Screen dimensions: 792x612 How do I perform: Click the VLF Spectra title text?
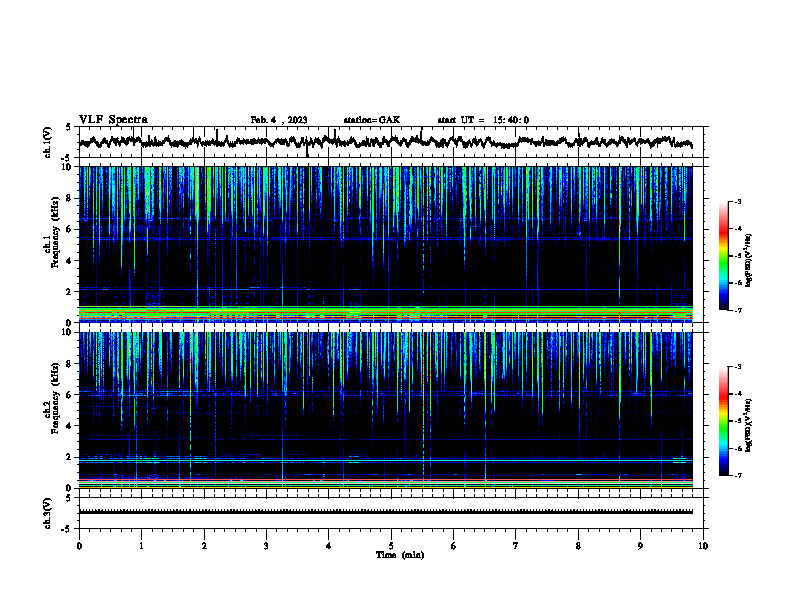(113, 120)
